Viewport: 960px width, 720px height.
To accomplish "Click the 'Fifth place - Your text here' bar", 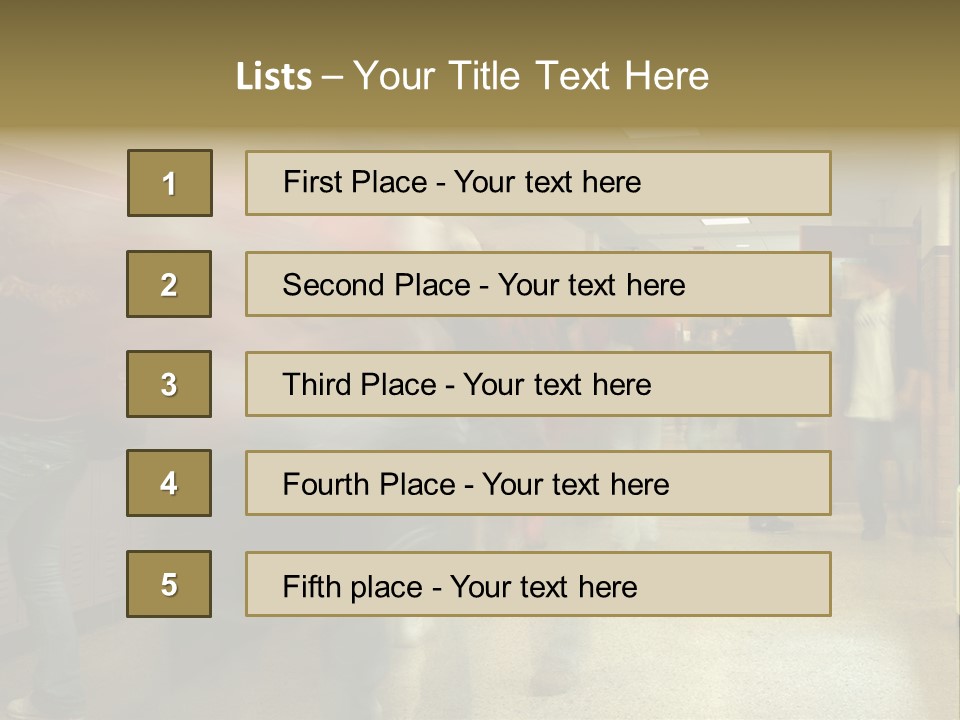I will tap(538, 584).
